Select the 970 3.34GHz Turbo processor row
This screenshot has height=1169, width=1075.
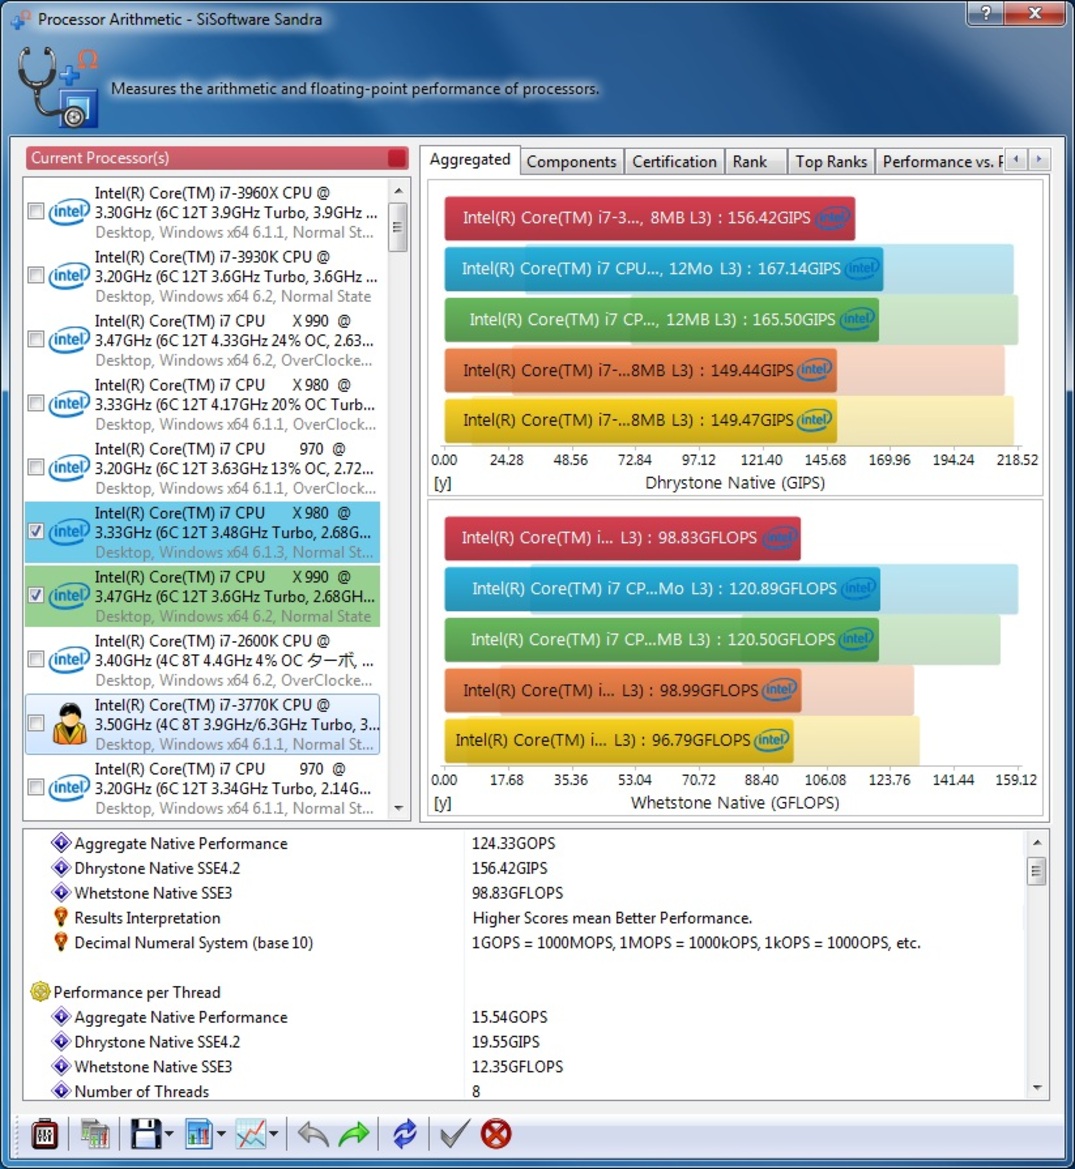203,788
